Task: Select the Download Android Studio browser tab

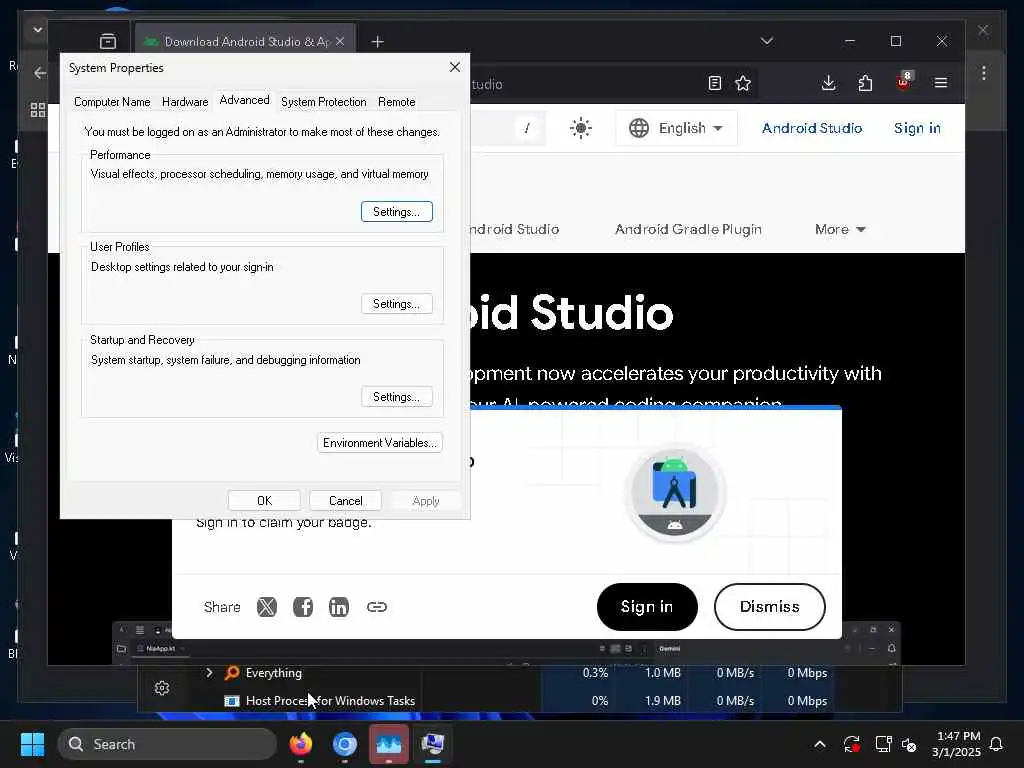Action: (x=245, y=41)
